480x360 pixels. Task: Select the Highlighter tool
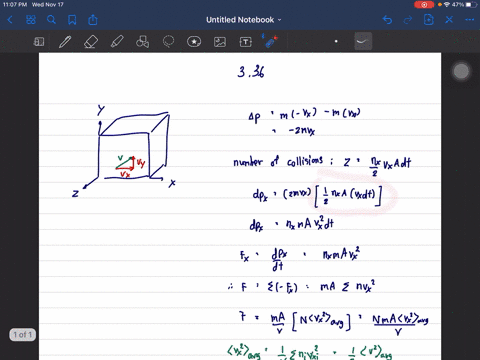[117, 42]
